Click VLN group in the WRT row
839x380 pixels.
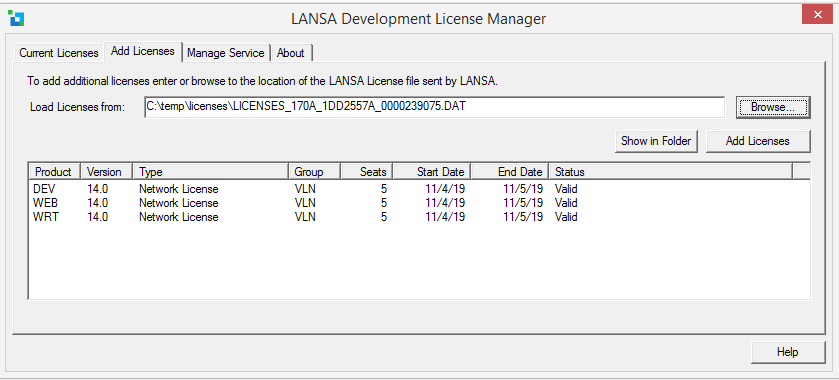point(305,217)
